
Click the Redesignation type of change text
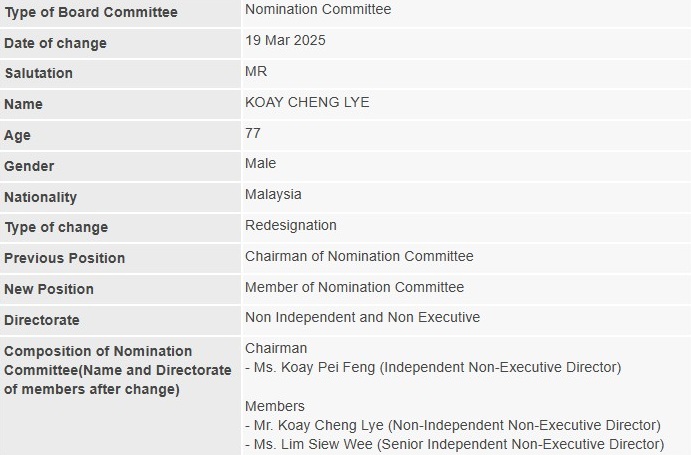coord(291,225)
